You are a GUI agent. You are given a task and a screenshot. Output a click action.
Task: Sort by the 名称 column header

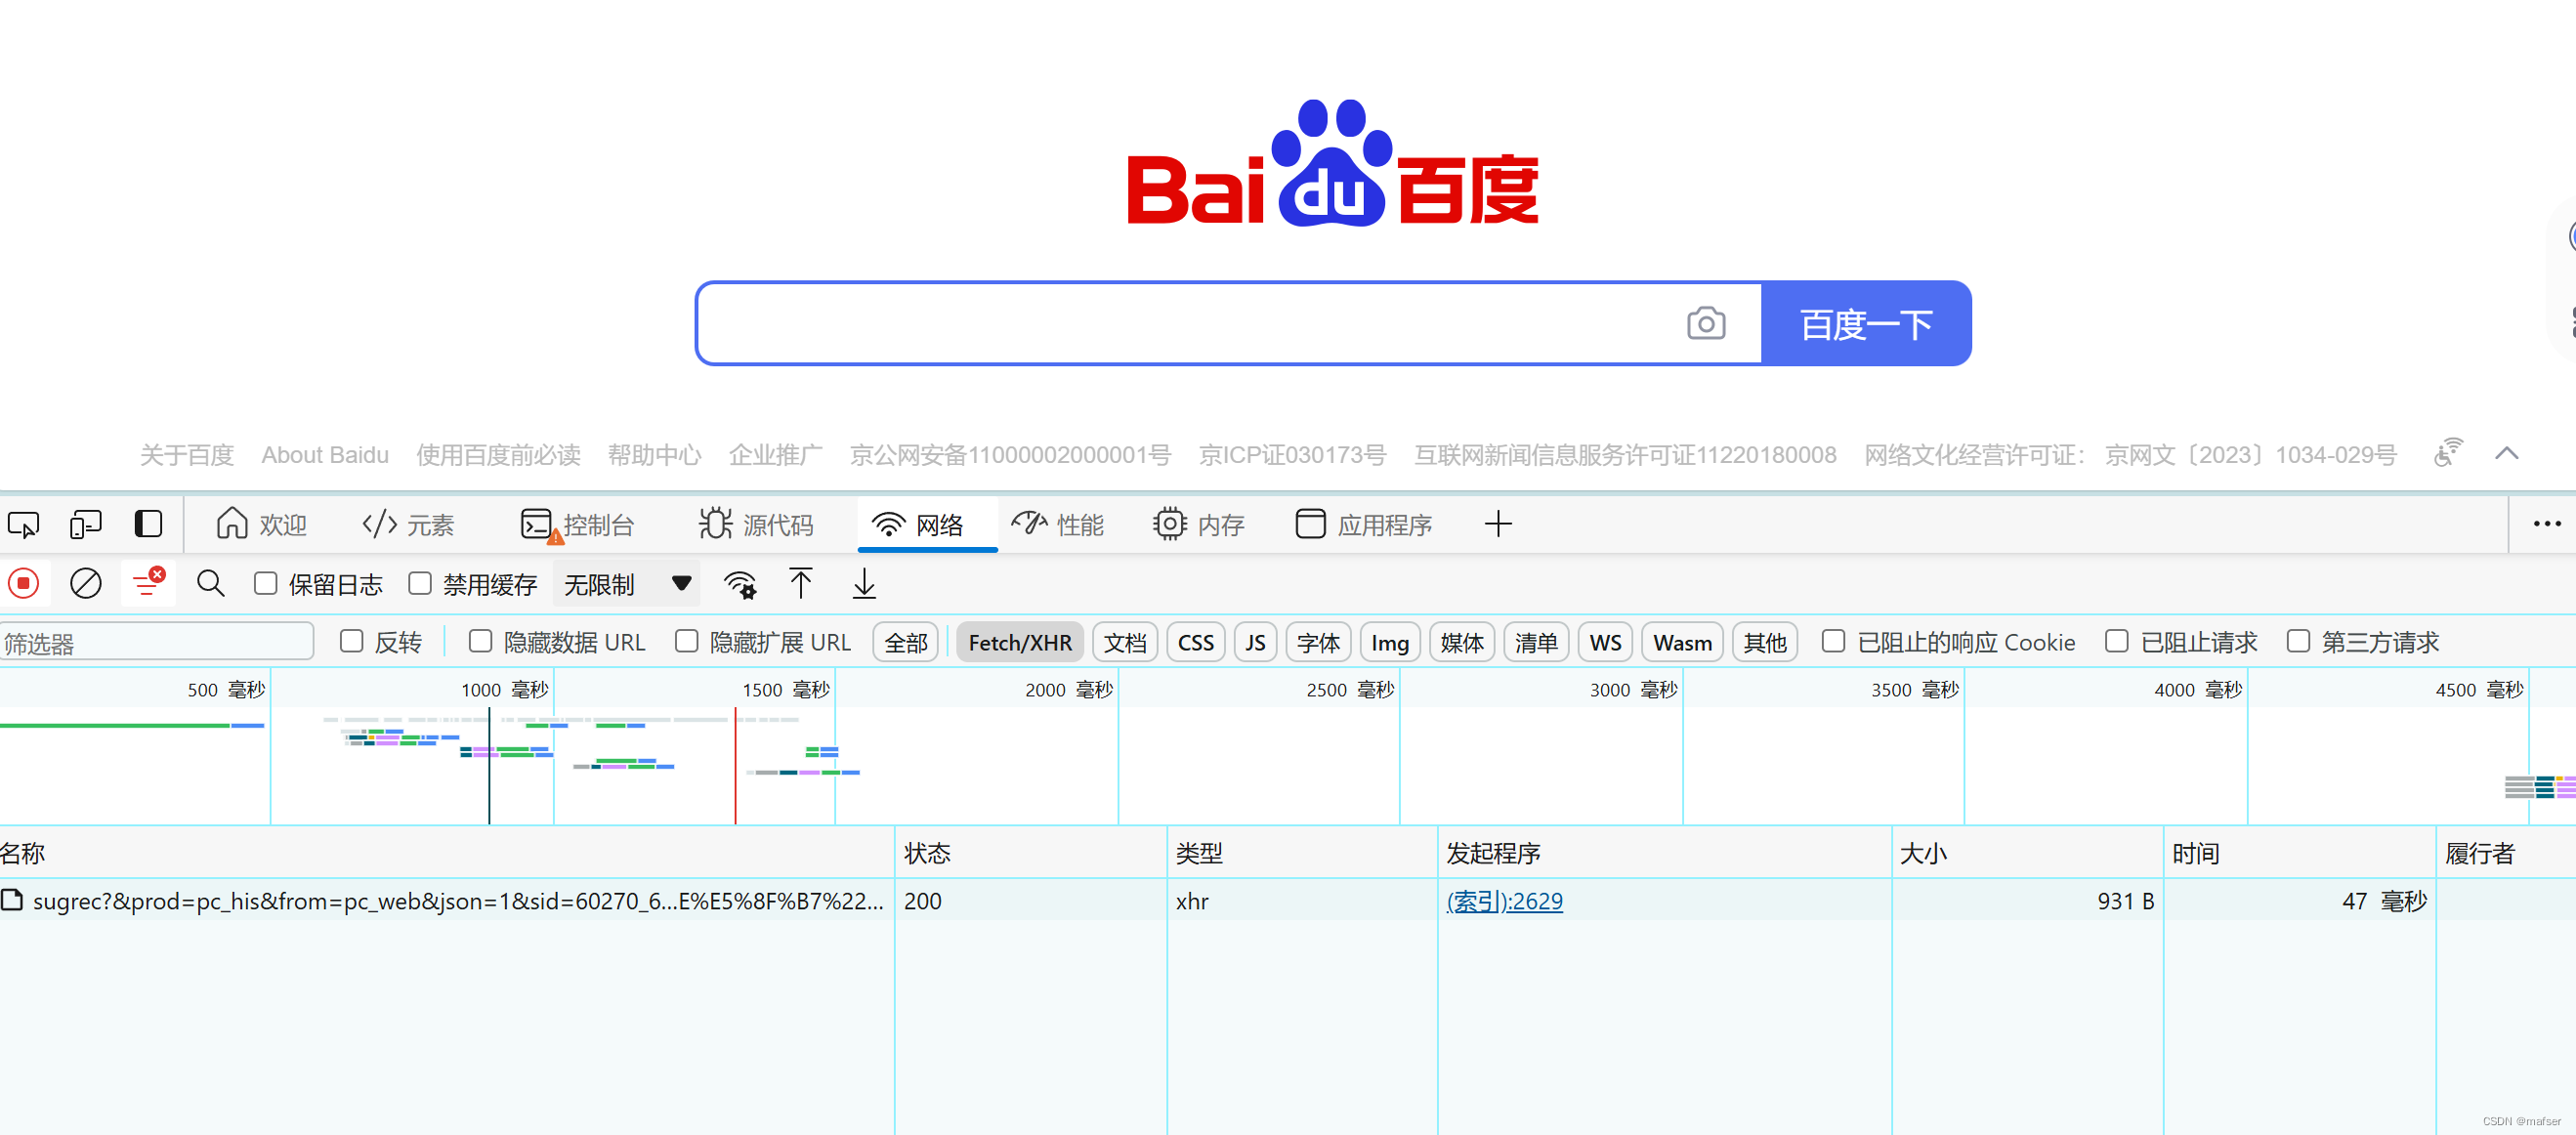(447, 853)
